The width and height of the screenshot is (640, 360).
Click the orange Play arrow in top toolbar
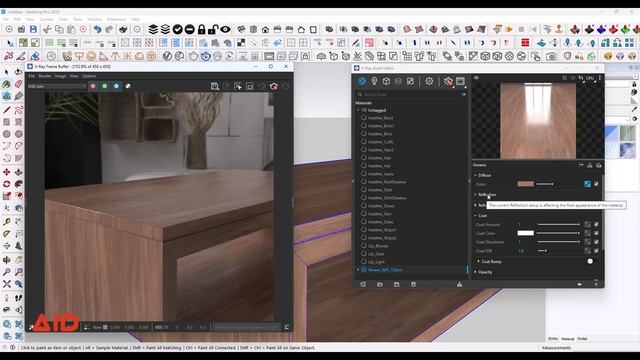509,29
